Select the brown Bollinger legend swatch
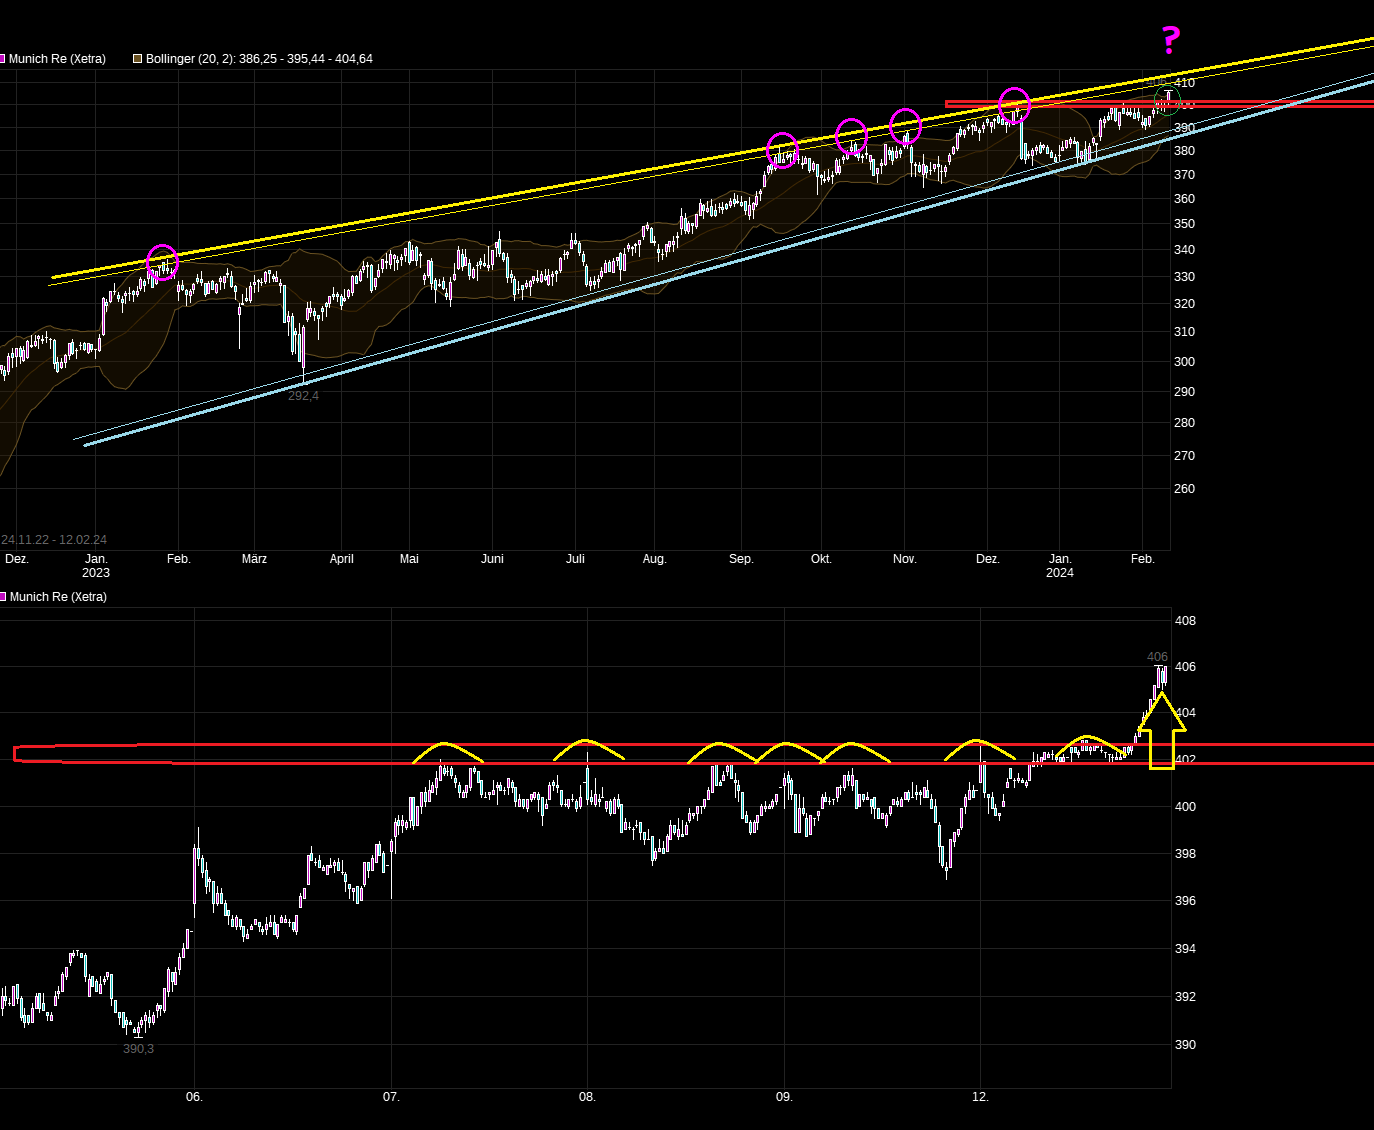This screenshot has height=1130, width=1374. [x=135, y=58]
